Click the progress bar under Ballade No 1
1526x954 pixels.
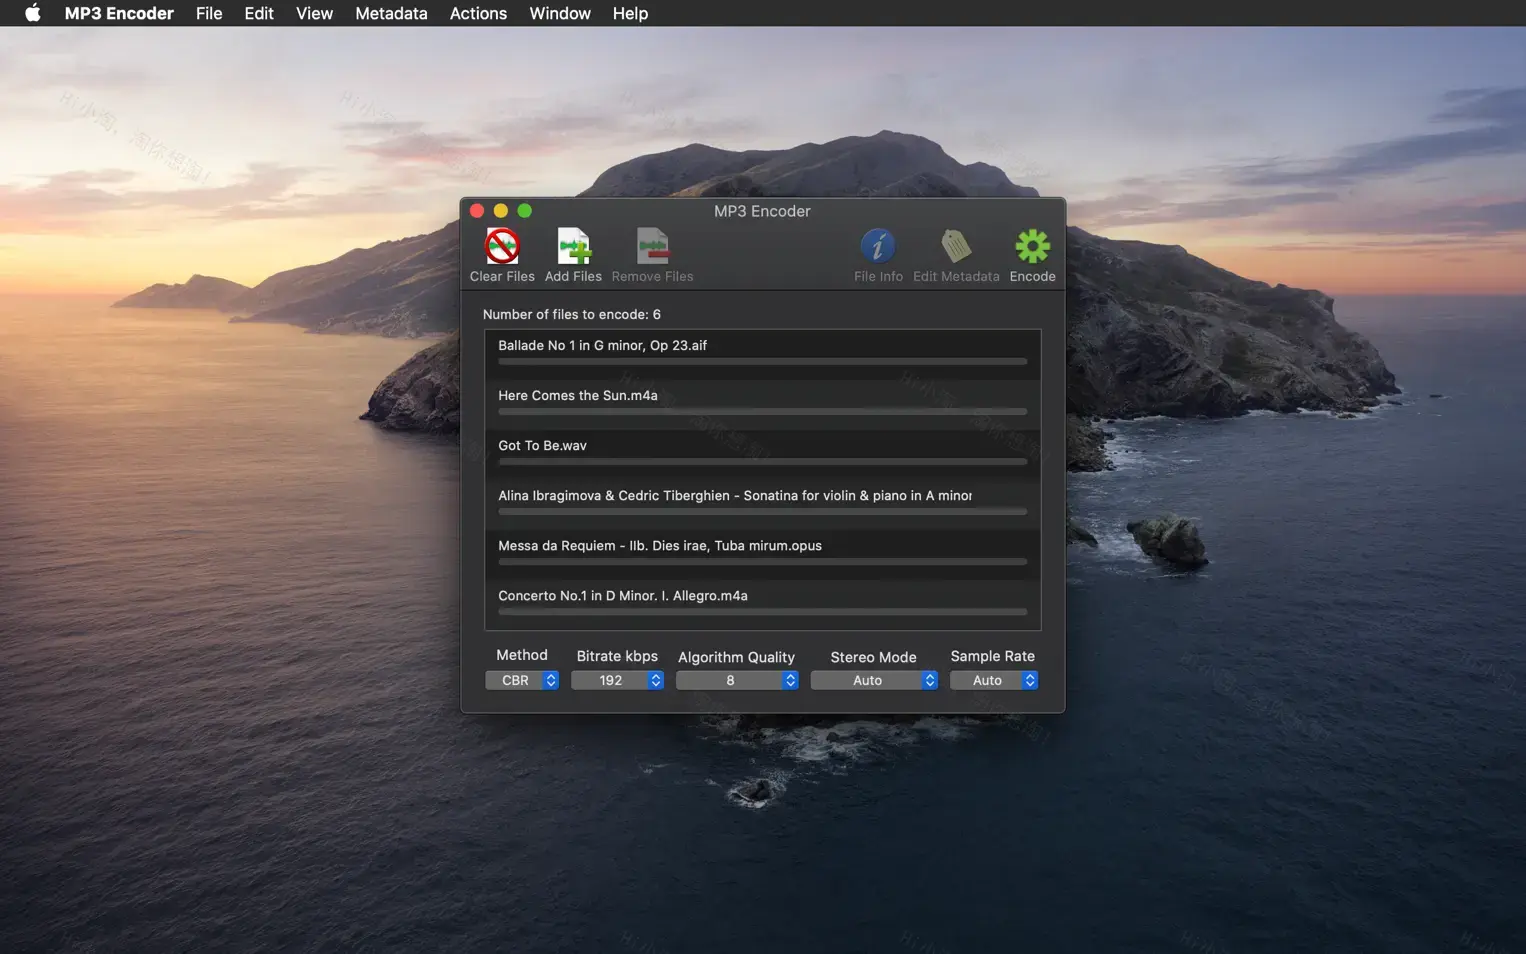click(762, 361)
